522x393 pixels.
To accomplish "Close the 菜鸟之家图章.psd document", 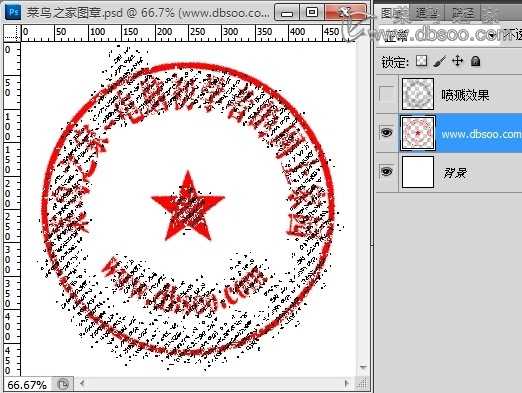I will [x=345, y=13].
